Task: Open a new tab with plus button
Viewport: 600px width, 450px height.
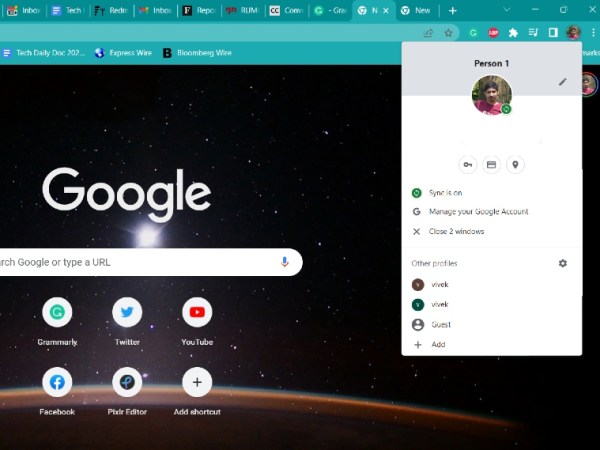Action: click(453, 11)
